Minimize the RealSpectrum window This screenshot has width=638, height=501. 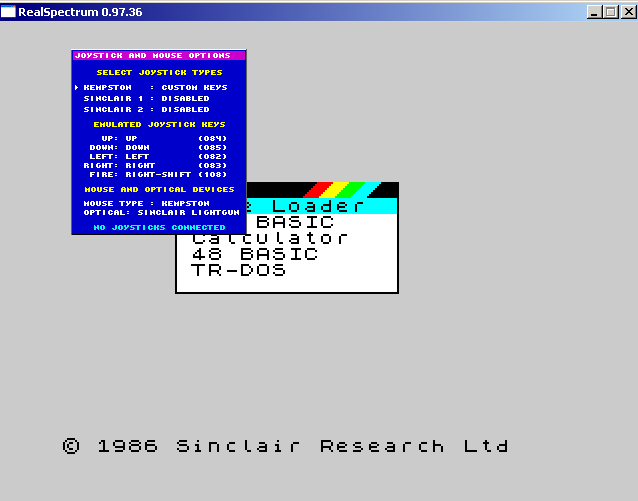click(x=594, y=12)
